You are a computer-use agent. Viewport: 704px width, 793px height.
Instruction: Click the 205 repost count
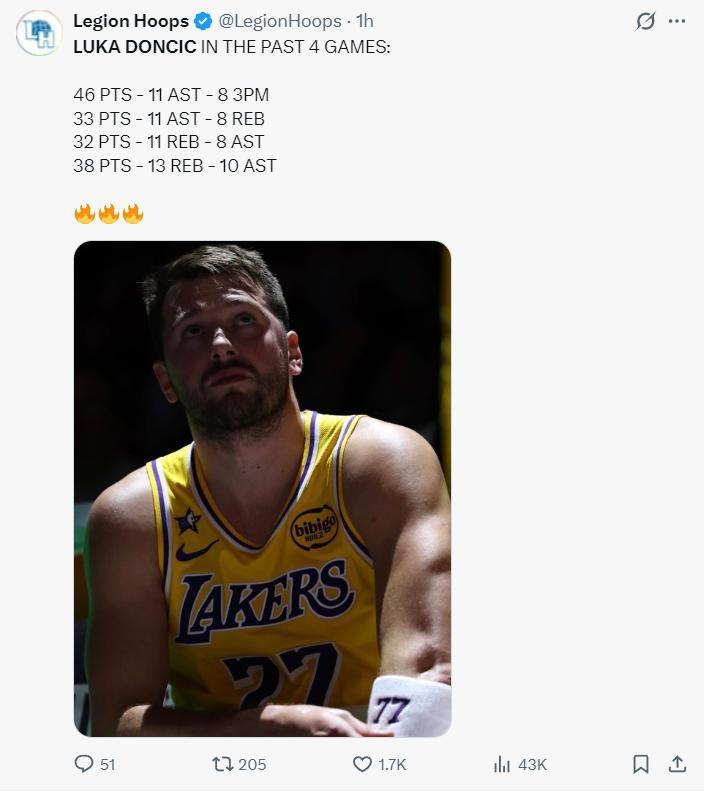[252, 764]
